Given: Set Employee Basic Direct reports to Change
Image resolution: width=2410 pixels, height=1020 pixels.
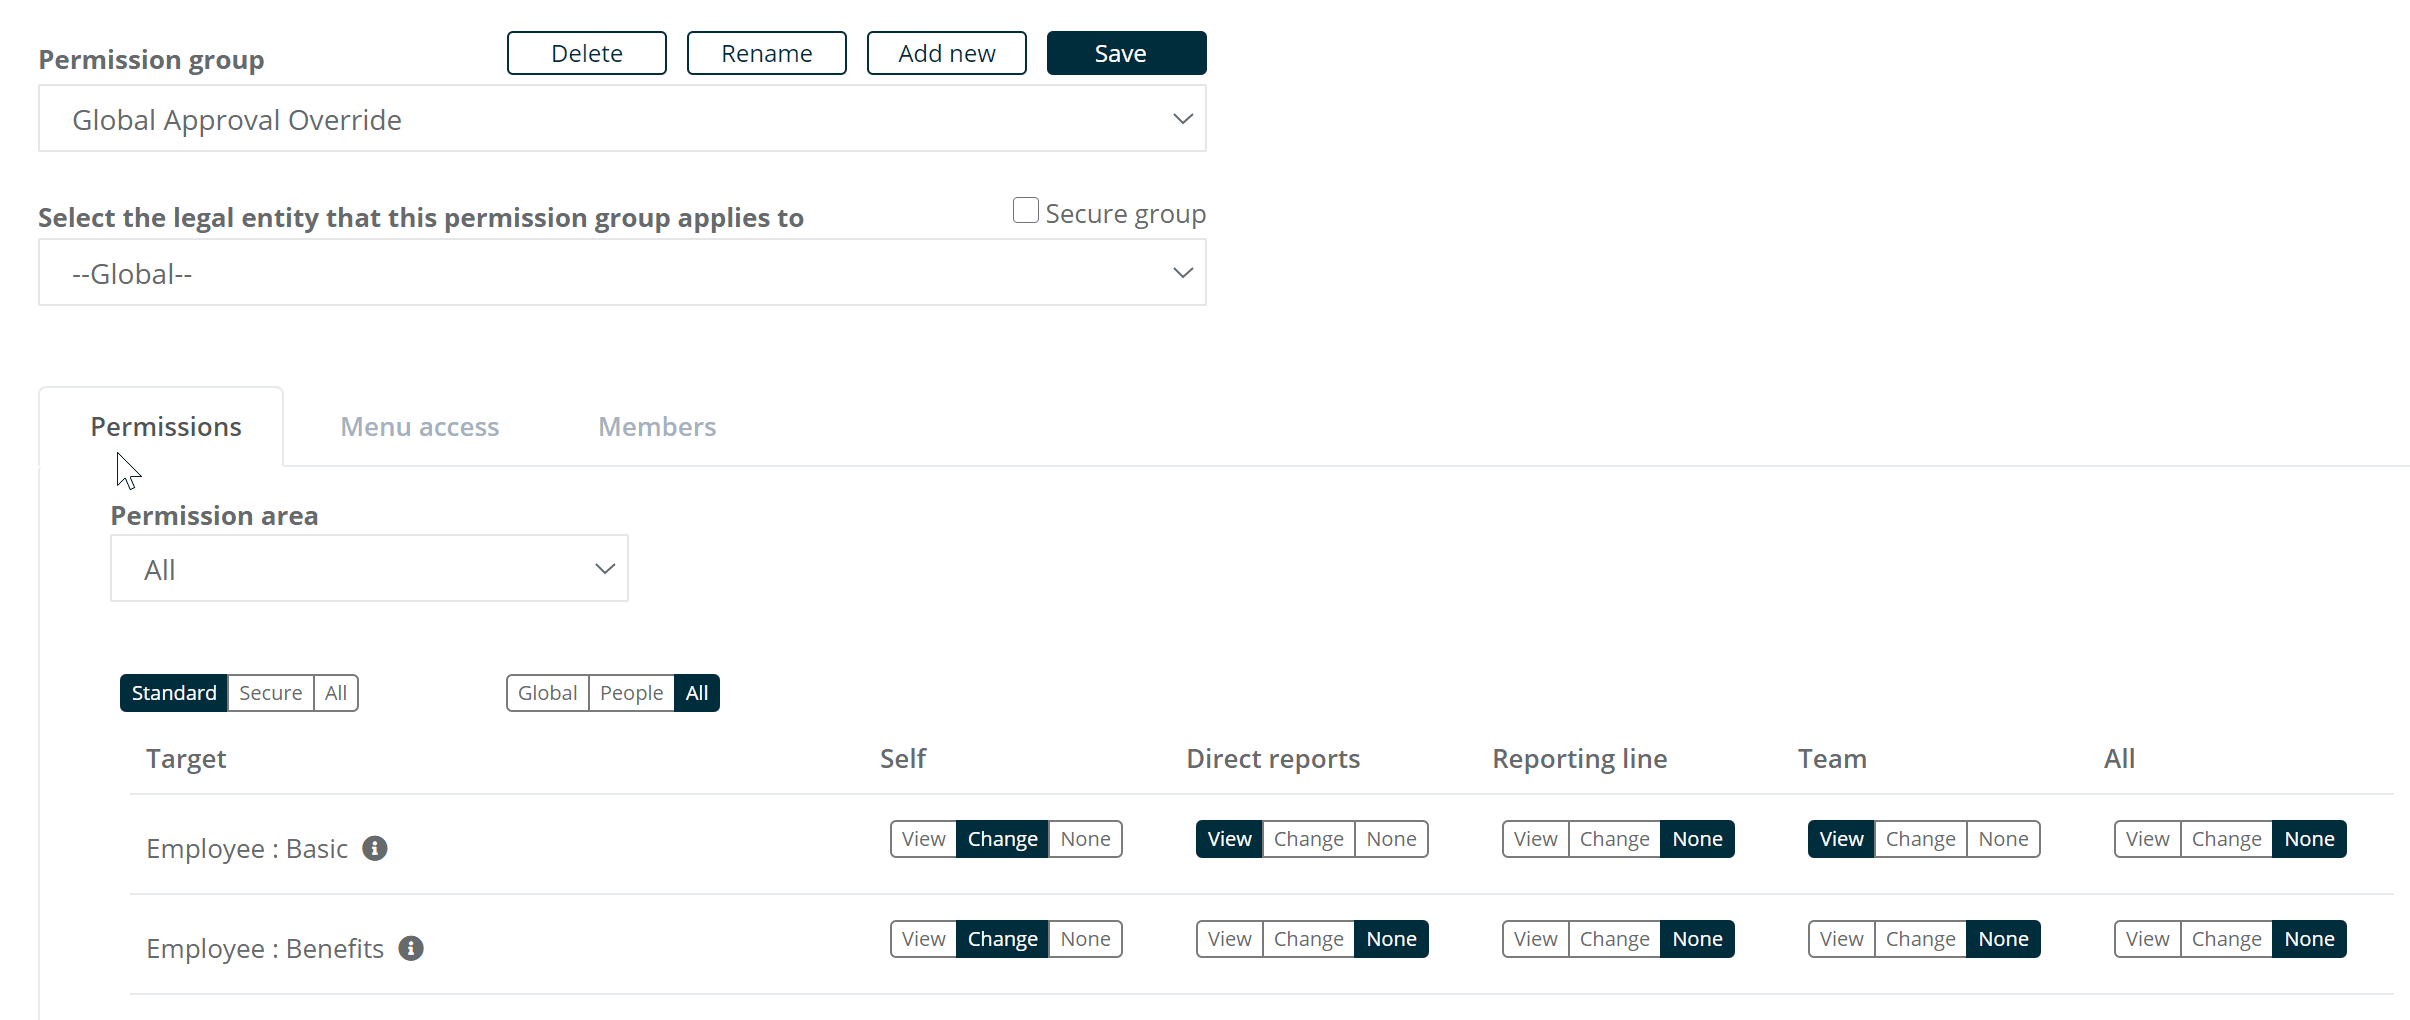Looking at the screenshot, I should pyautogui.click(x=1308, y=839).
